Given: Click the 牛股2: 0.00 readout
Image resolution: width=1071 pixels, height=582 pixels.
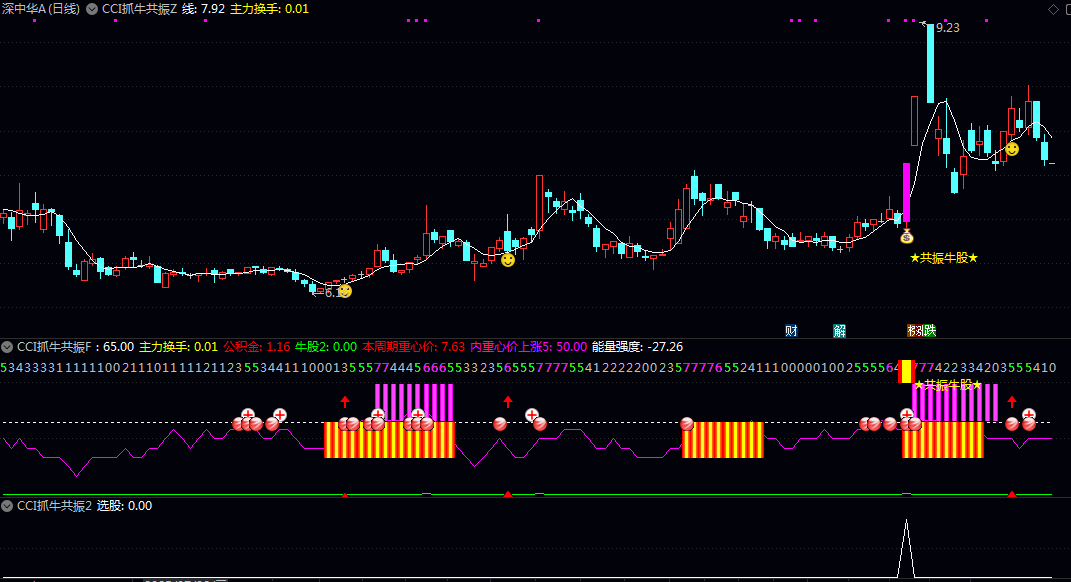Looking at the screenshot, I should coord(326,347).
